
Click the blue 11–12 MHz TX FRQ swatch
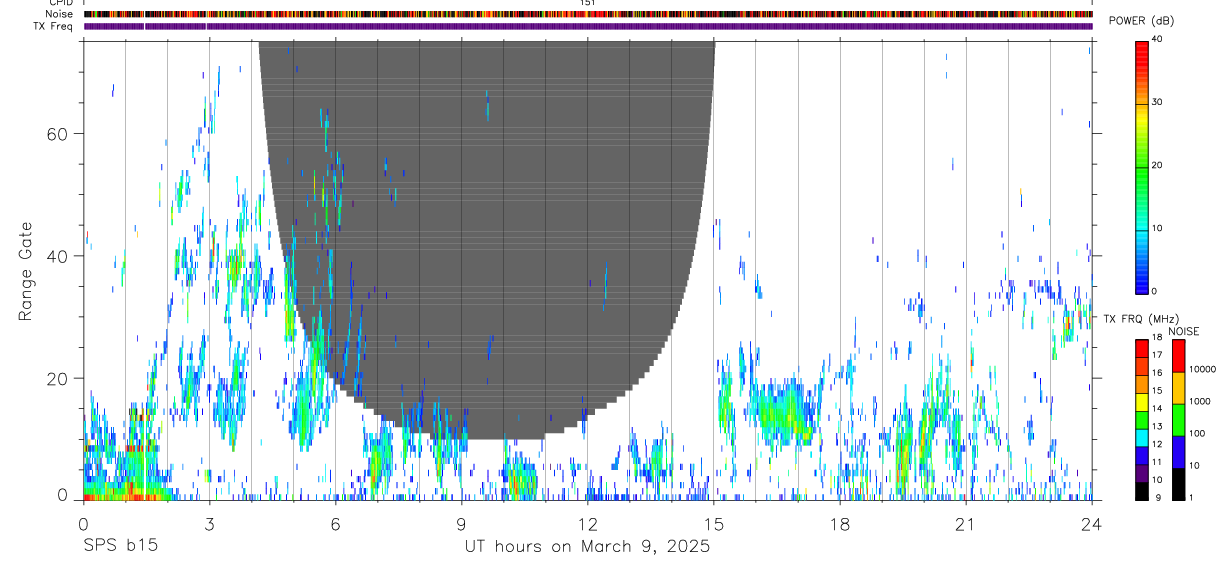(x=1141, y=455)
